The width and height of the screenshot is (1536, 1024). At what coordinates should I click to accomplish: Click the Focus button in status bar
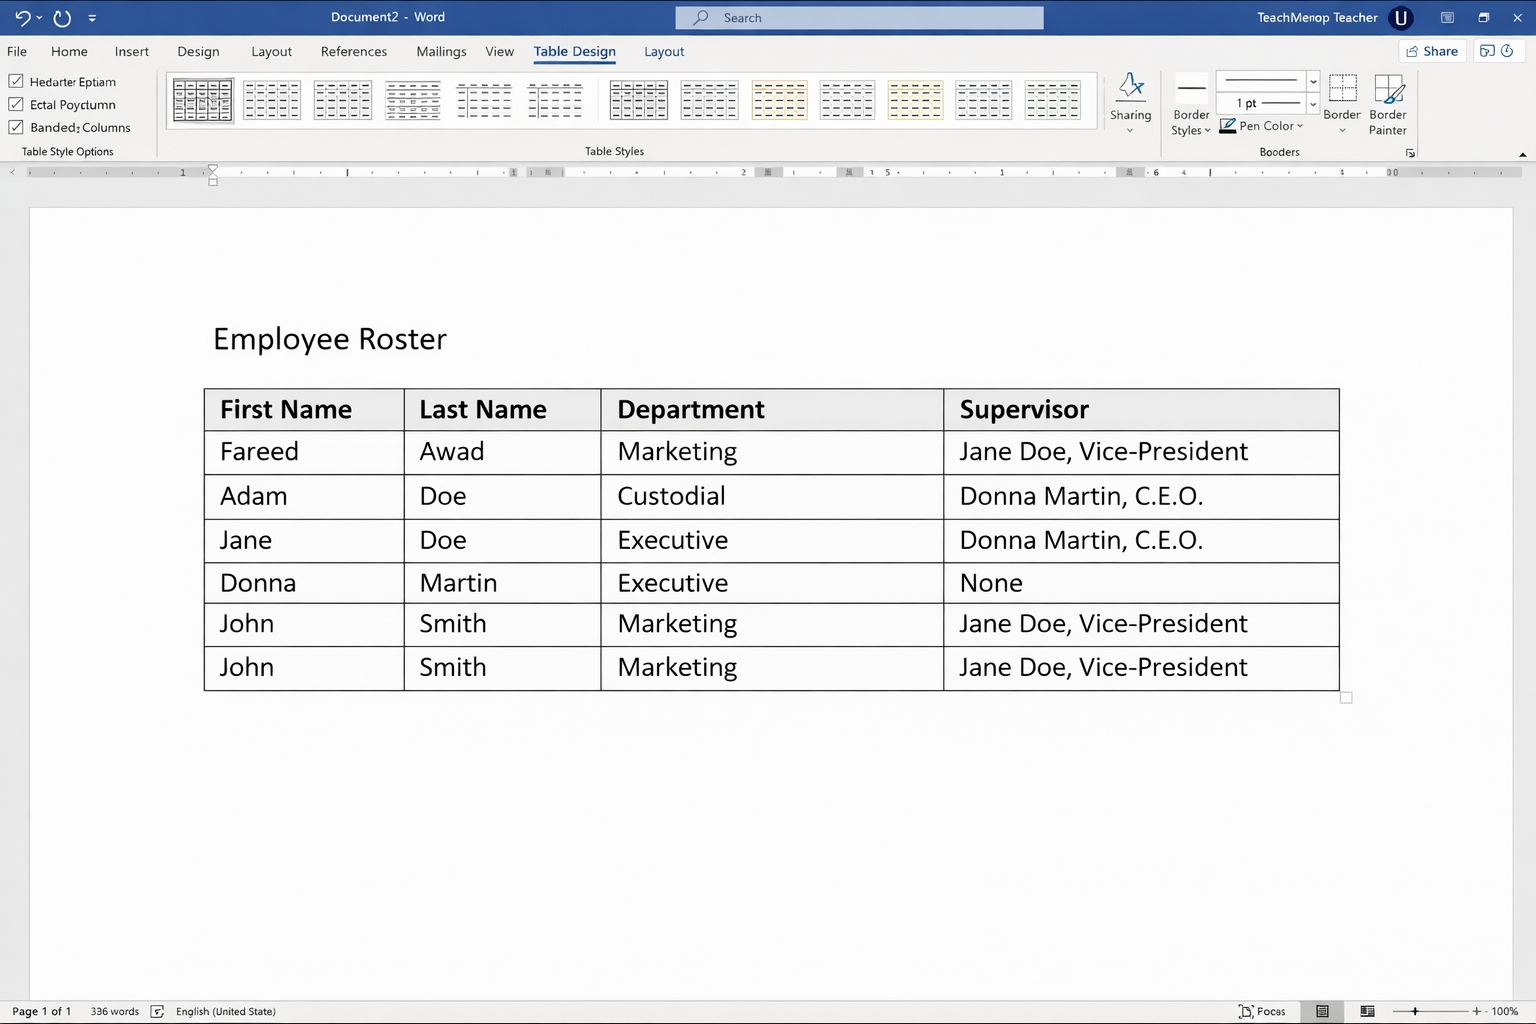pos(1262,1011)
